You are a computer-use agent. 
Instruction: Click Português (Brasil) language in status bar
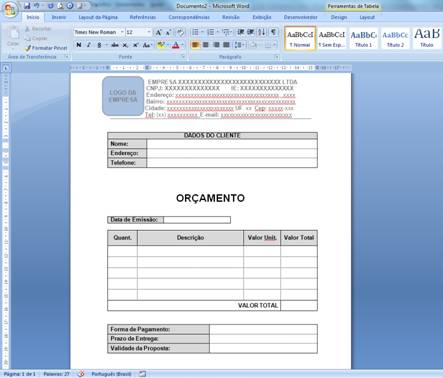point(111,374)
